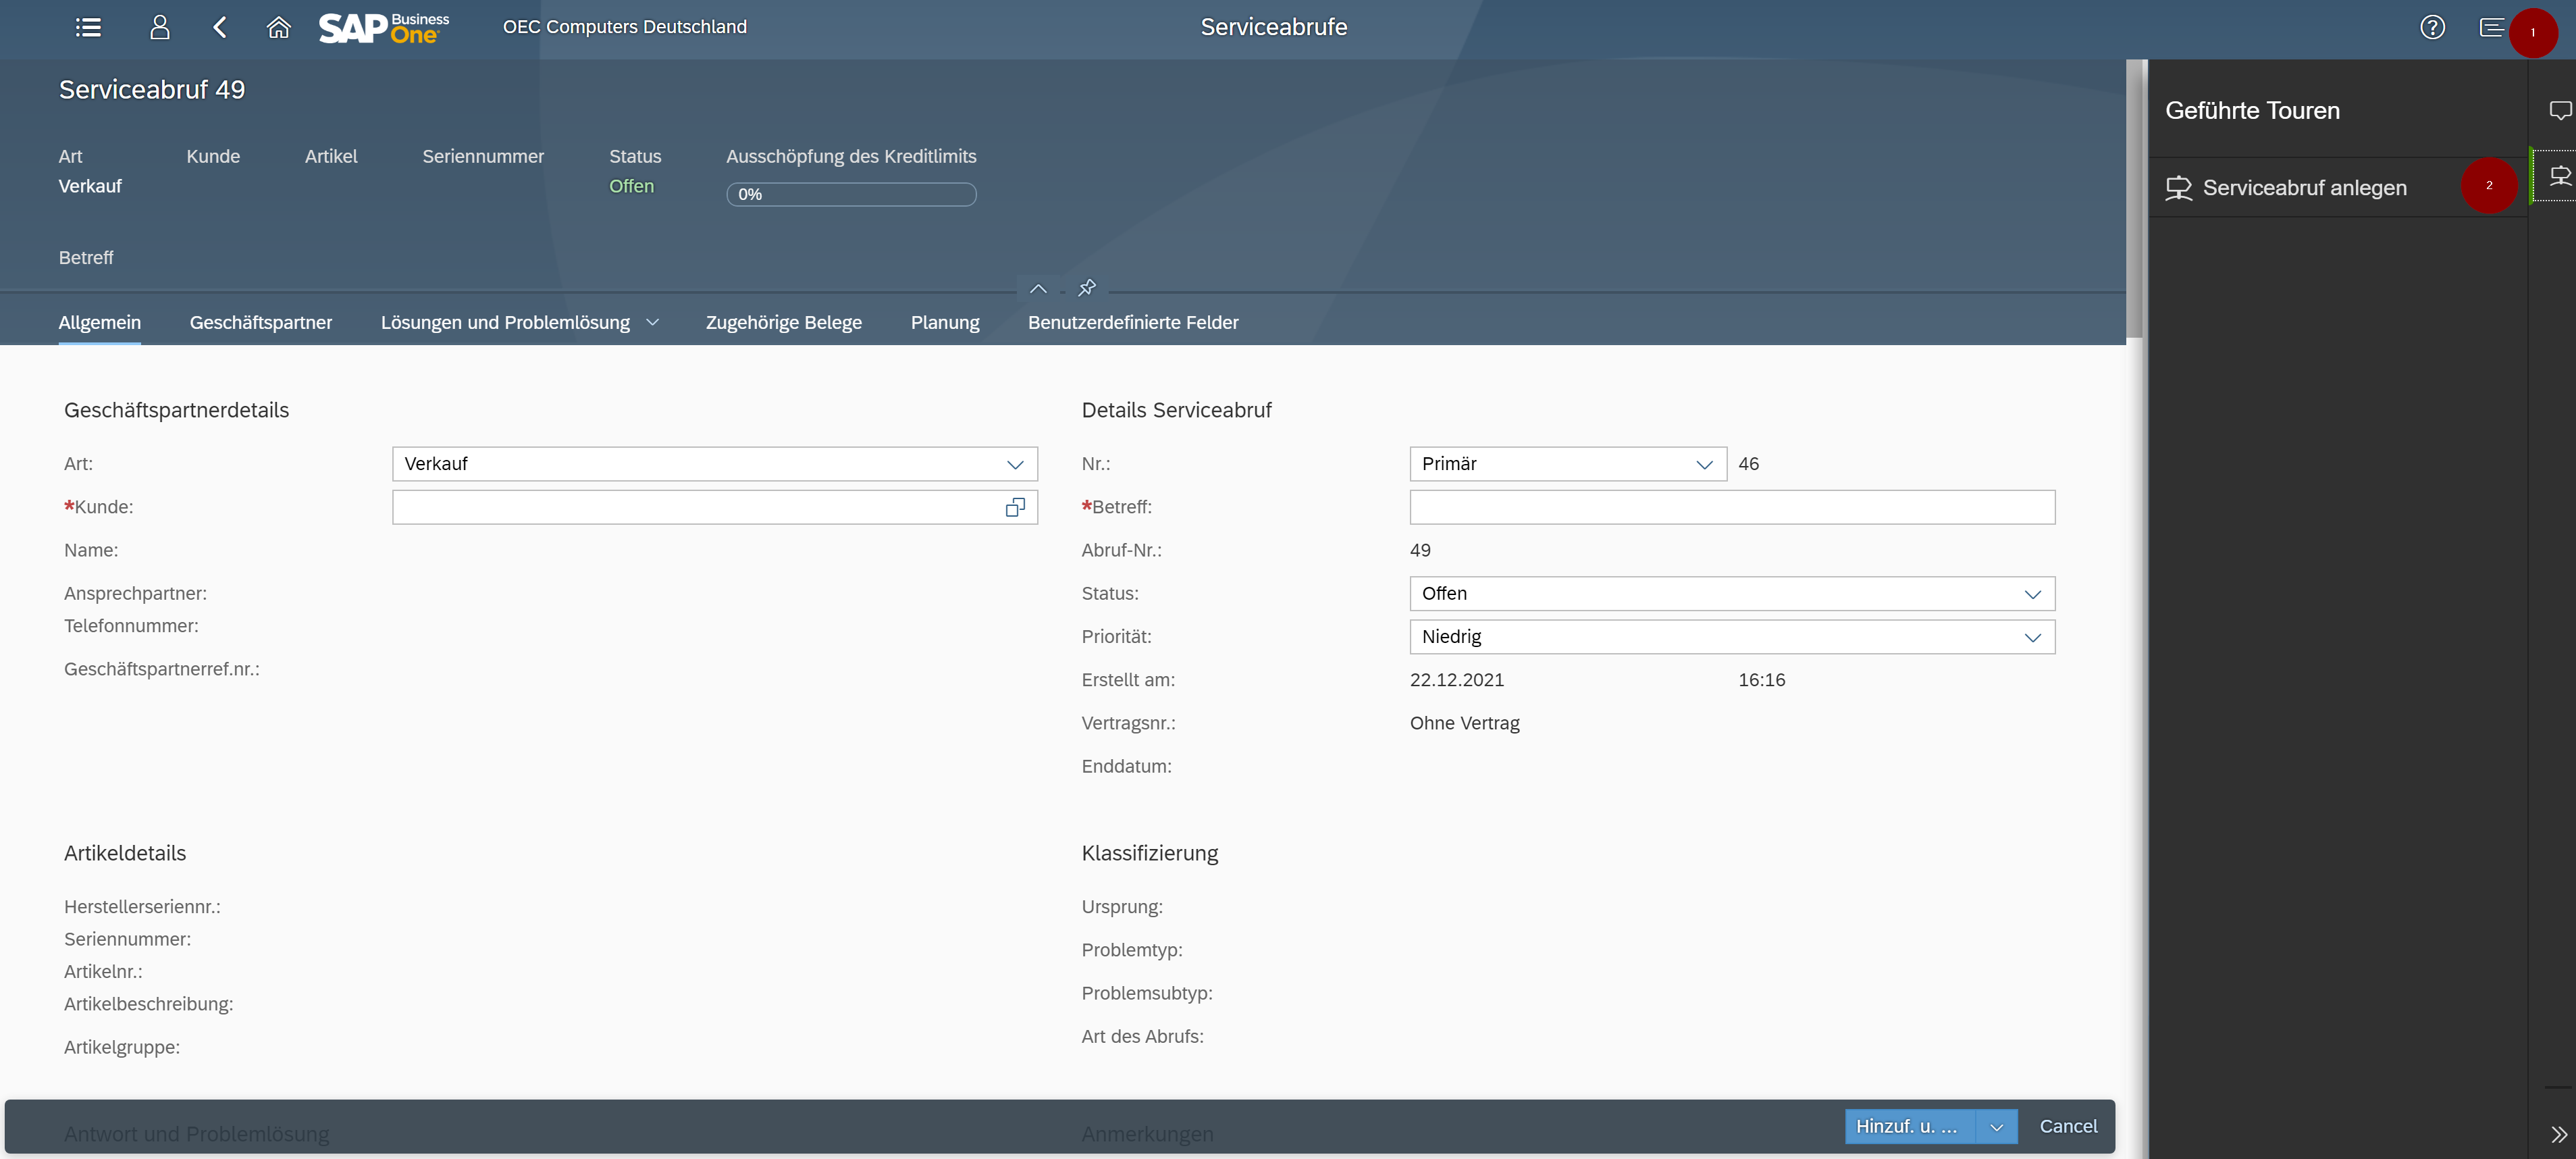Collapse the header with up chevron
The height and width of the screenshot is (1159, 2576).
coord(1038,289)
